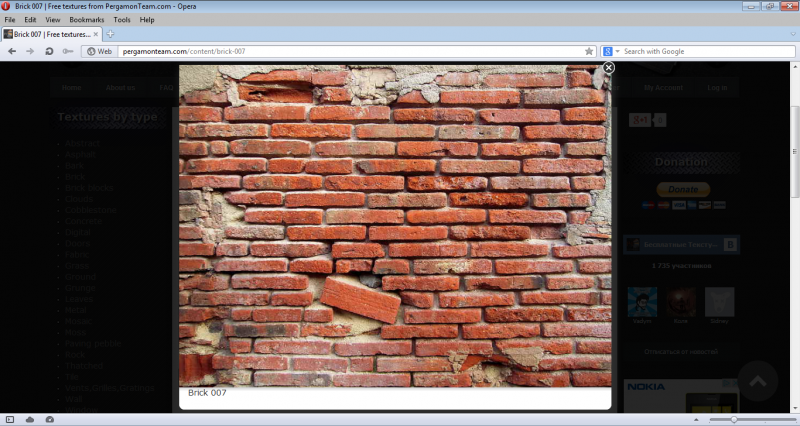Image resolution: width=800 pixels, height=426 pixels.
Task: Open the Vents,Grilles,Gratings textures category
Action: coord(109,388)
